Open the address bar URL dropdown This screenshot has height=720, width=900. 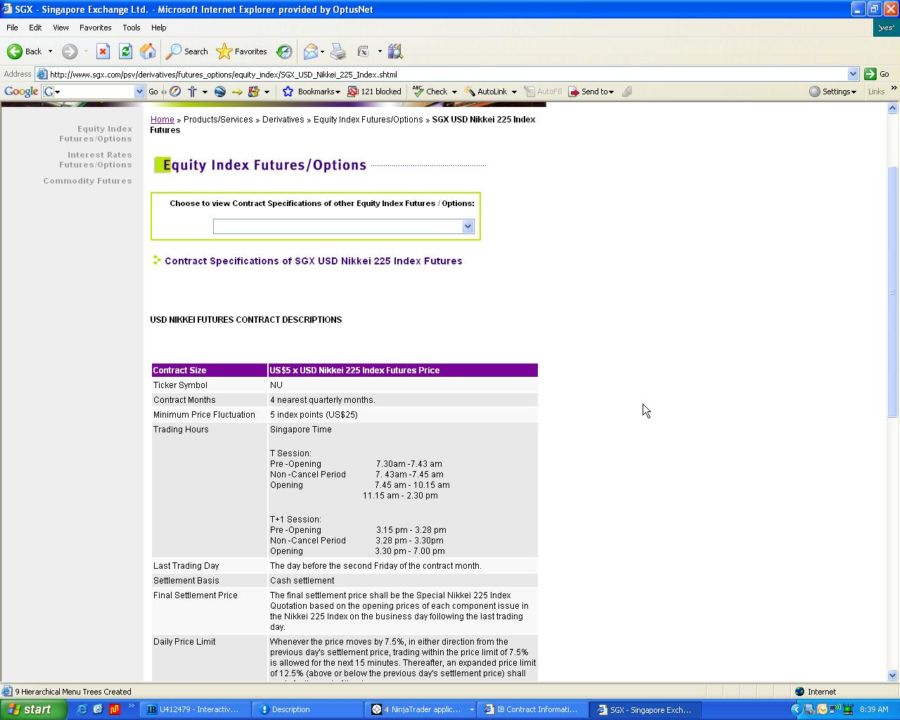point(852,74)
